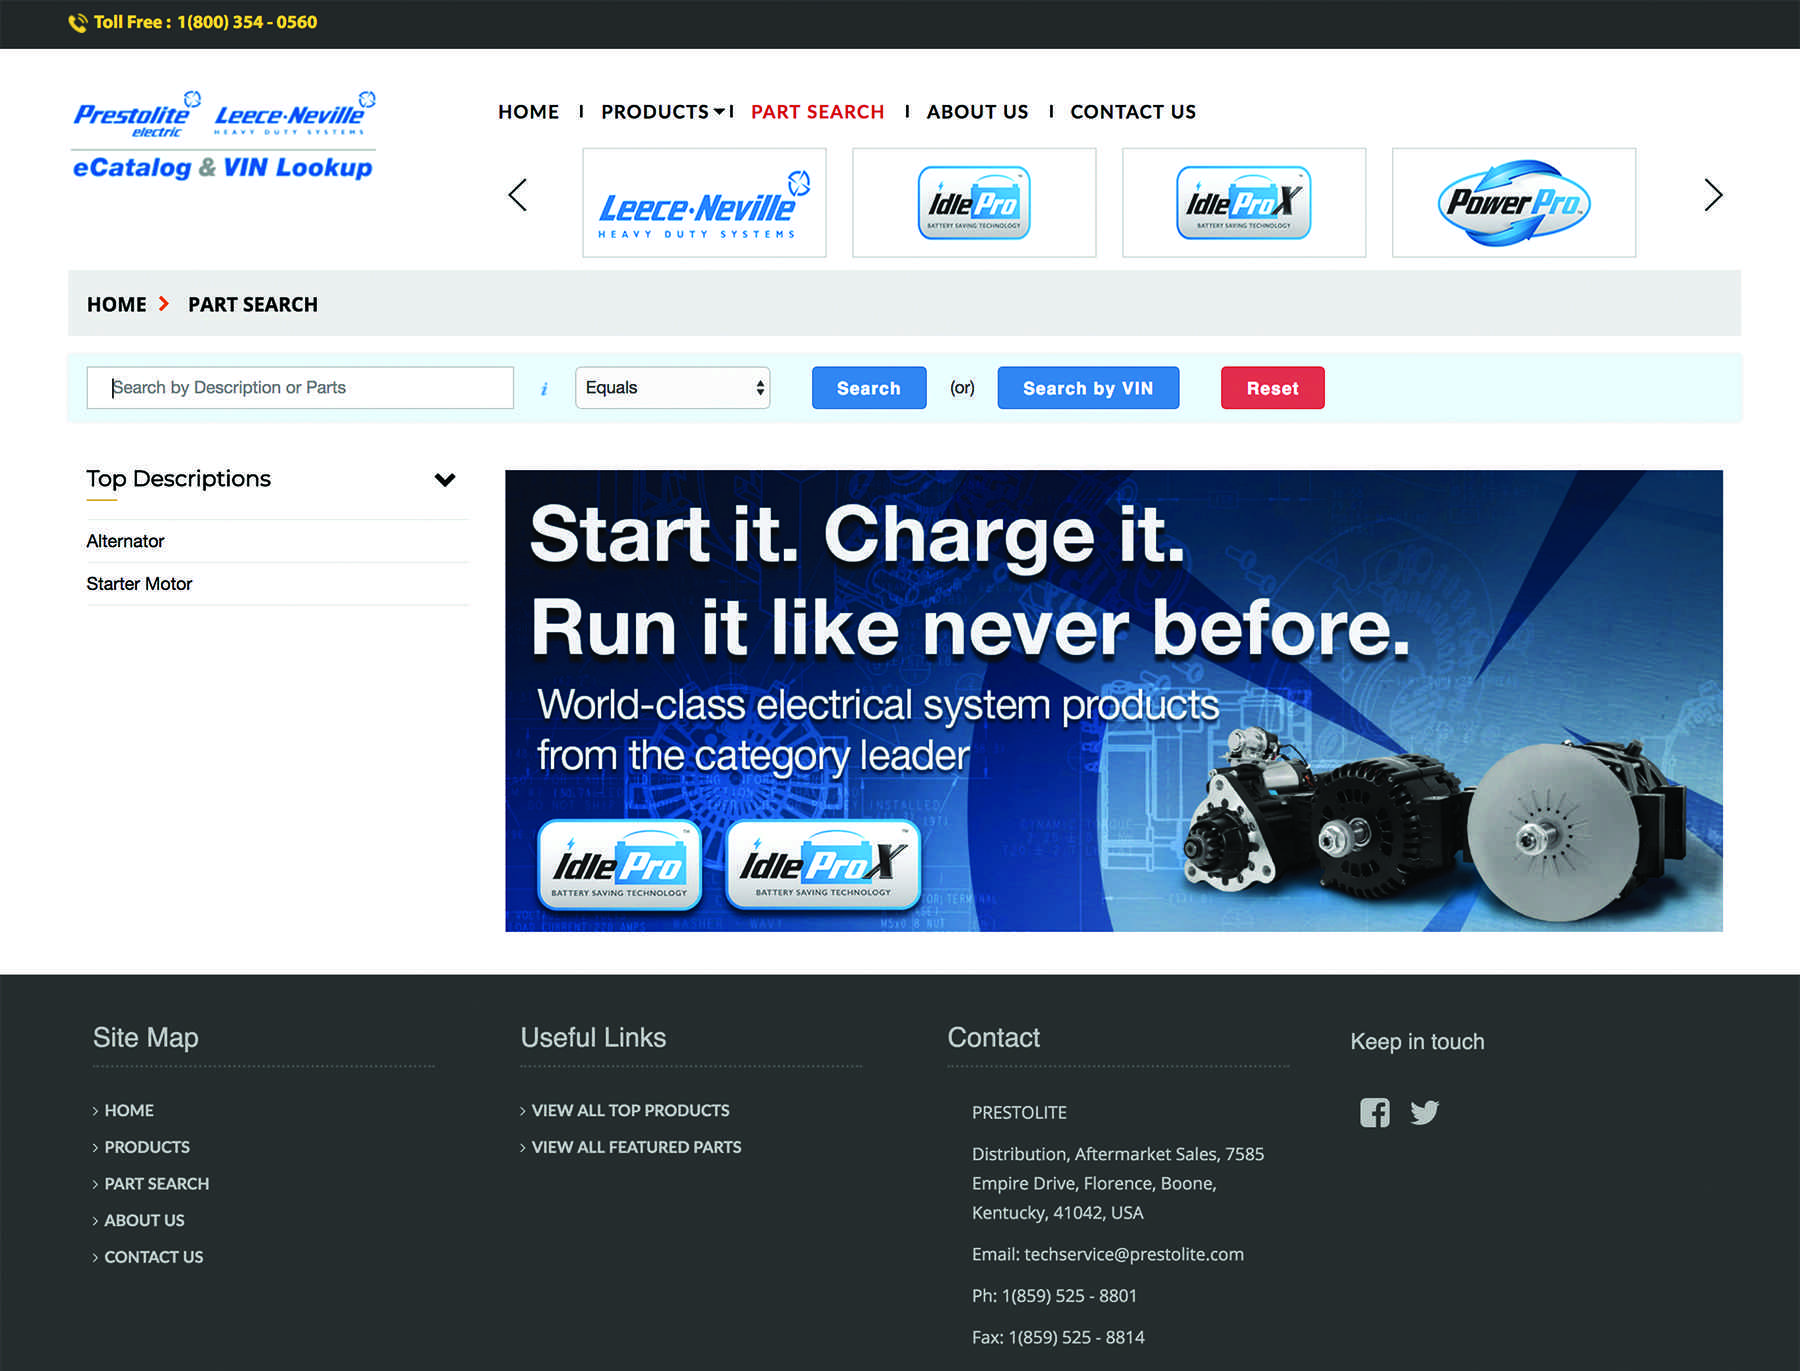Click the Leece-Neville brand logo in carousel

coord(703,202)
